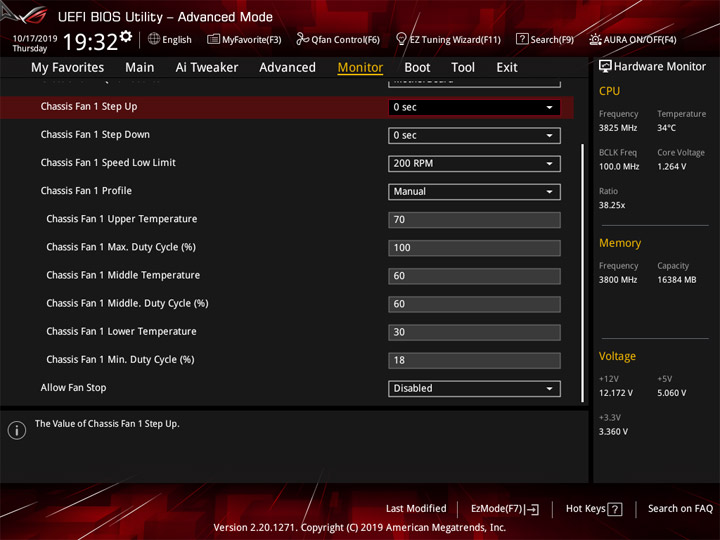The height and width of the screenshot is (540, 720).
Task: Go to the Advanced tab
Action: click(287, 68)
